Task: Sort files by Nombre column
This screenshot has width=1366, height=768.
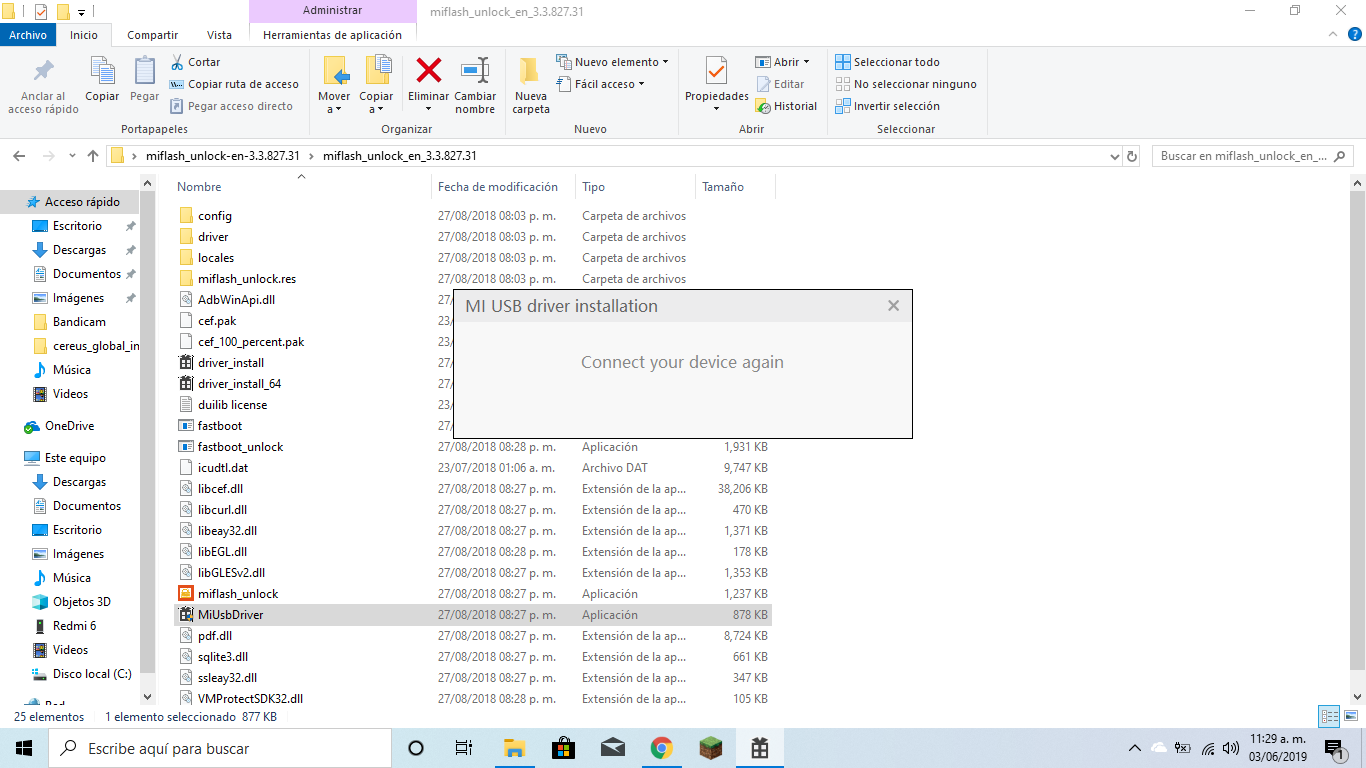Action: point(303,187)
